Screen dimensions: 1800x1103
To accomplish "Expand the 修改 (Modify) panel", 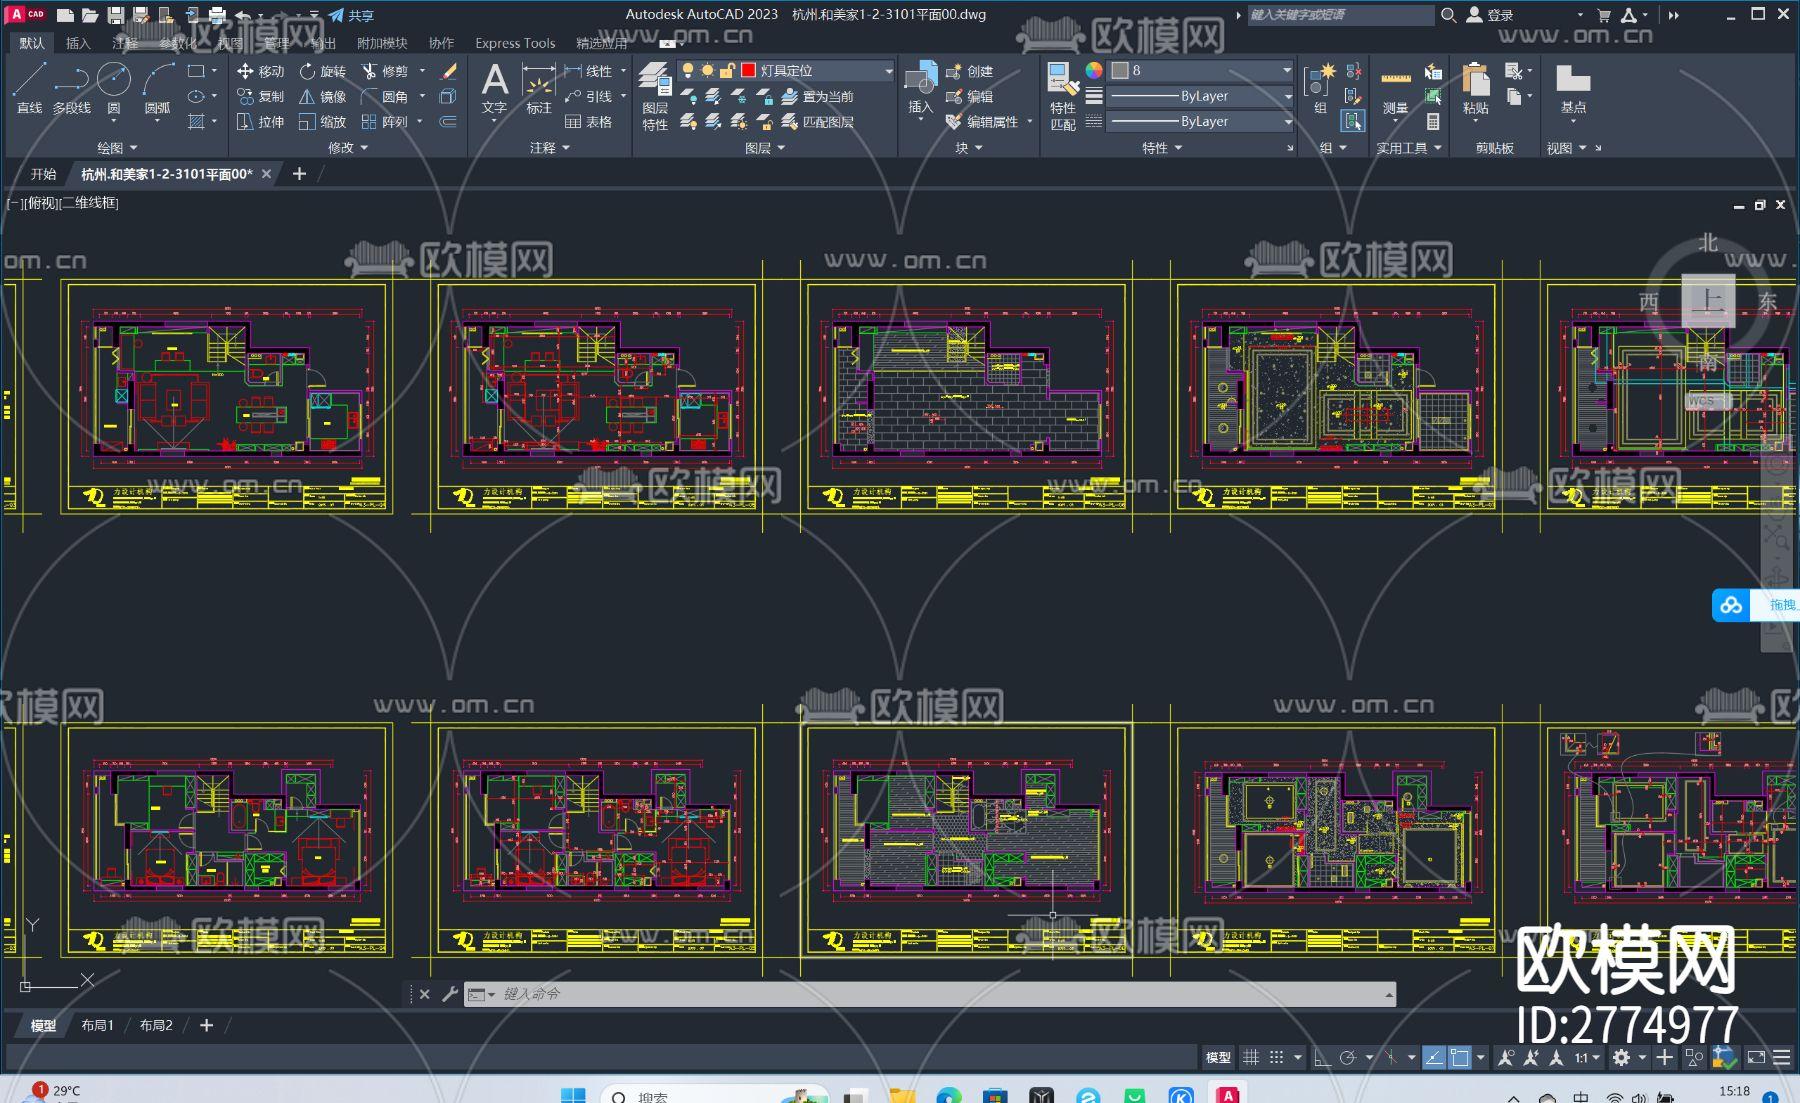I will pos(348,147).
